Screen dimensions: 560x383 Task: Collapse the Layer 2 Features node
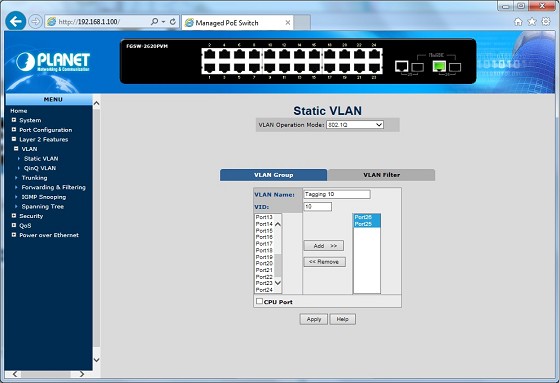click(x=14, y=139)
